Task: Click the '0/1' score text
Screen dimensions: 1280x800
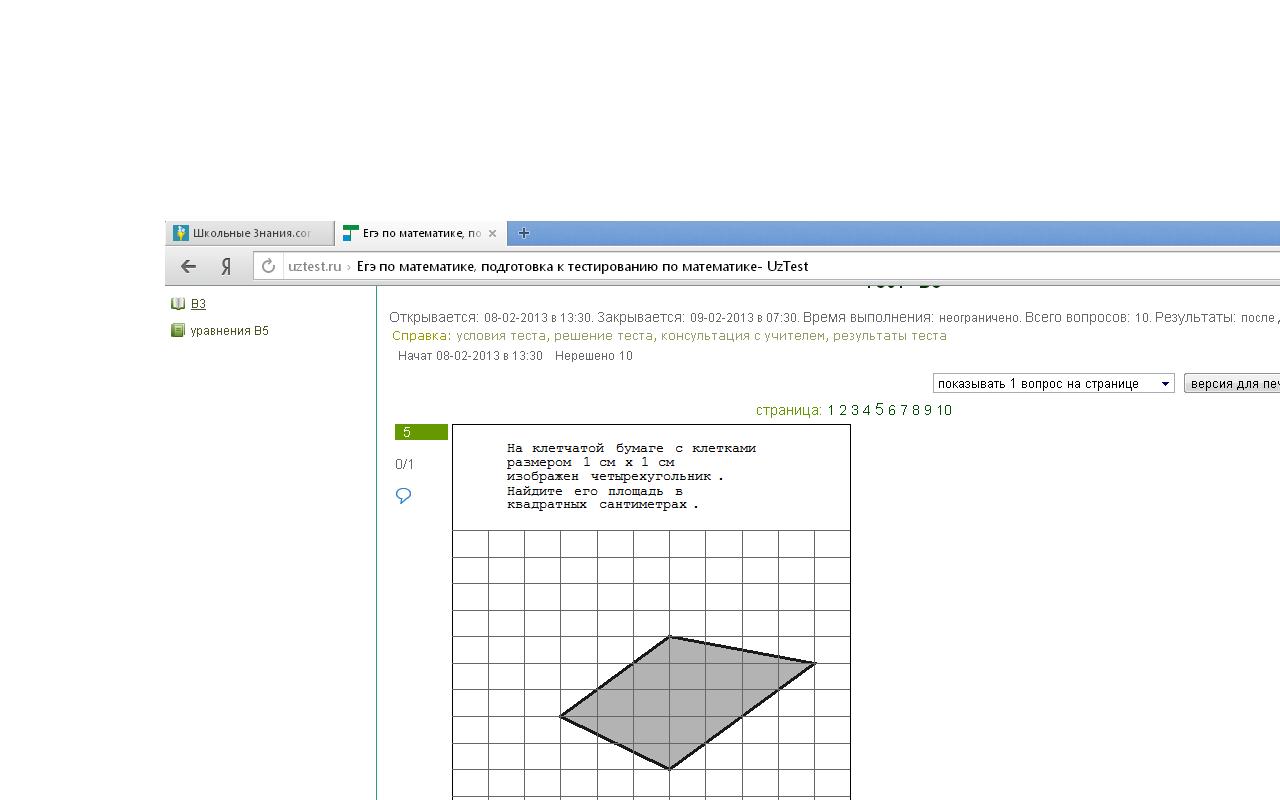Action: (405, 464)
